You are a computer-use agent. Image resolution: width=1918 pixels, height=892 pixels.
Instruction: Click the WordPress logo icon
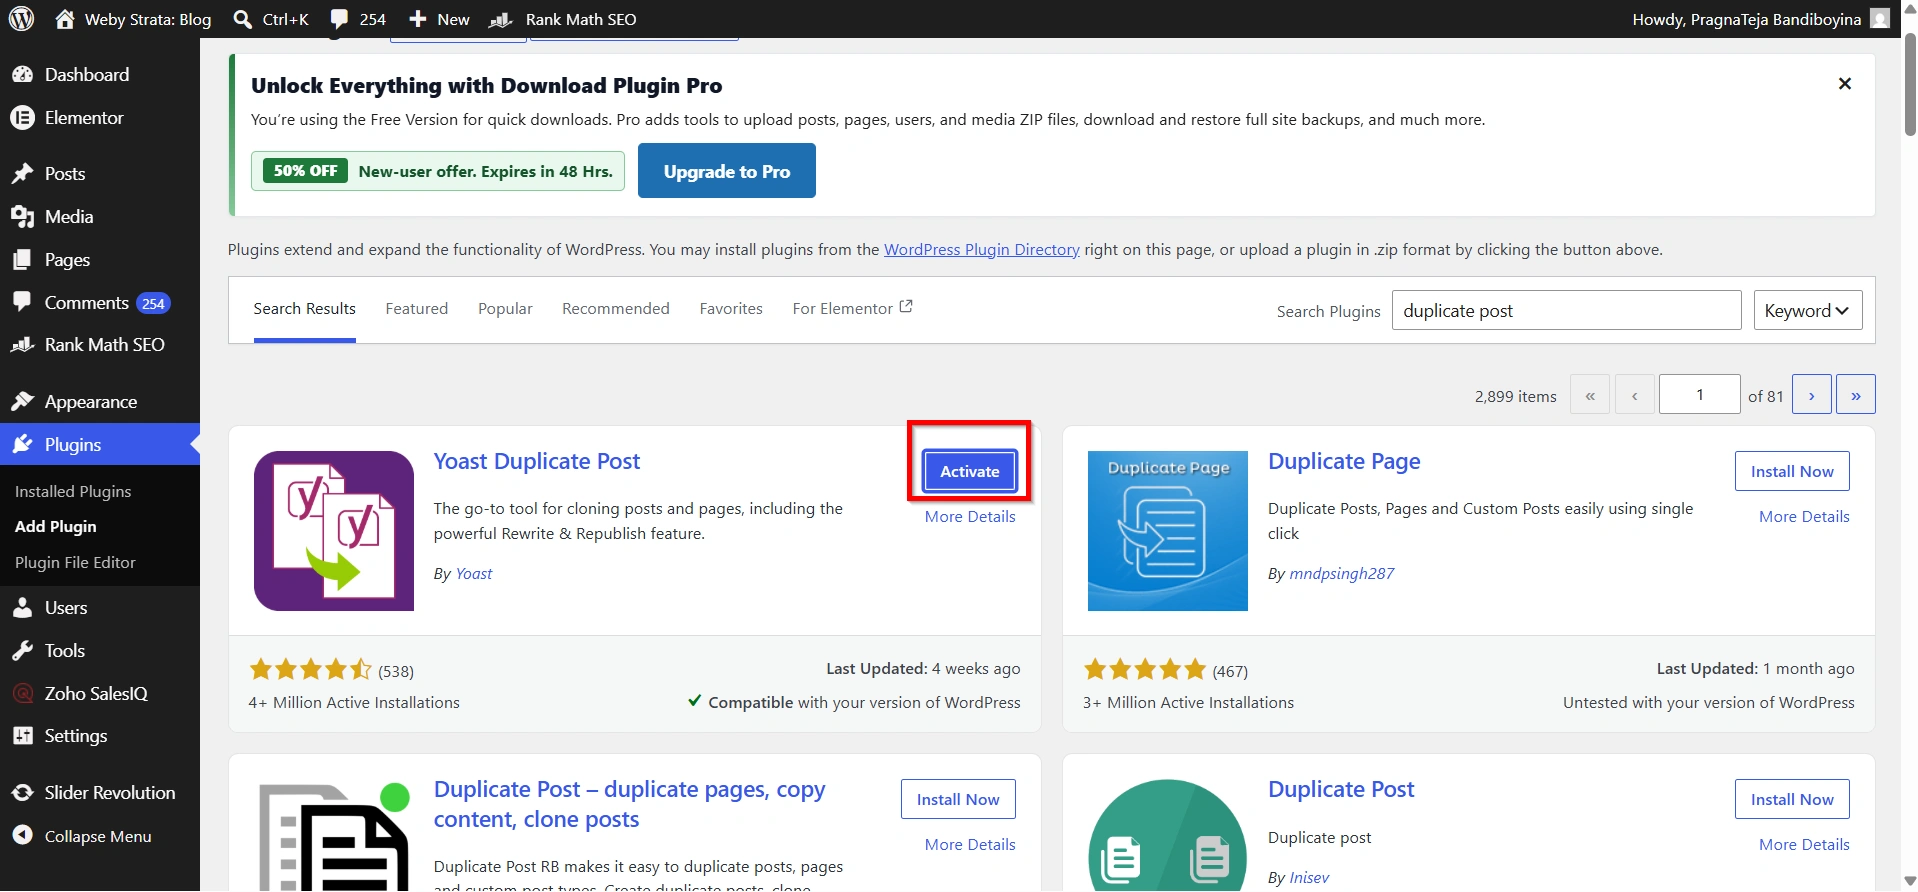(x=21, y=19)
